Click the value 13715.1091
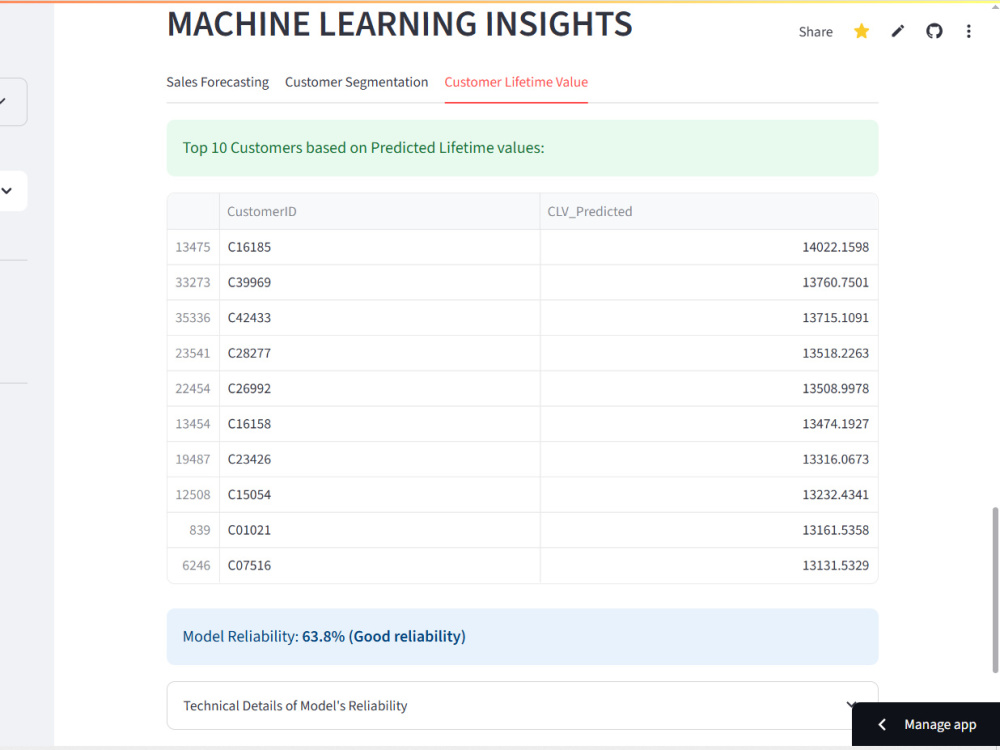The image size is (1000, 750). [835, 318]
